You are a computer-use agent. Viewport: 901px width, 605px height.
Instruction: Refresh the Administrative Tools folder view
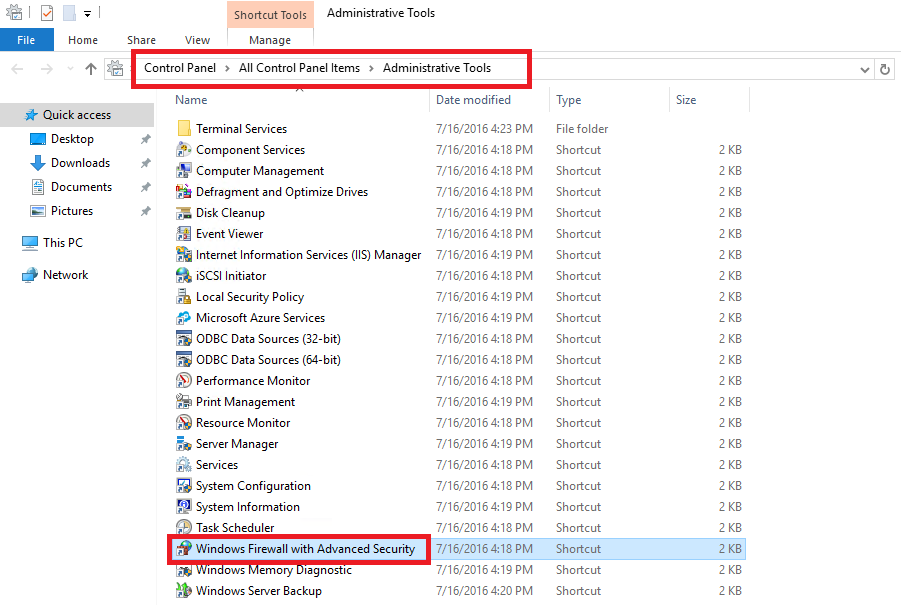click(x=885, y=70)
